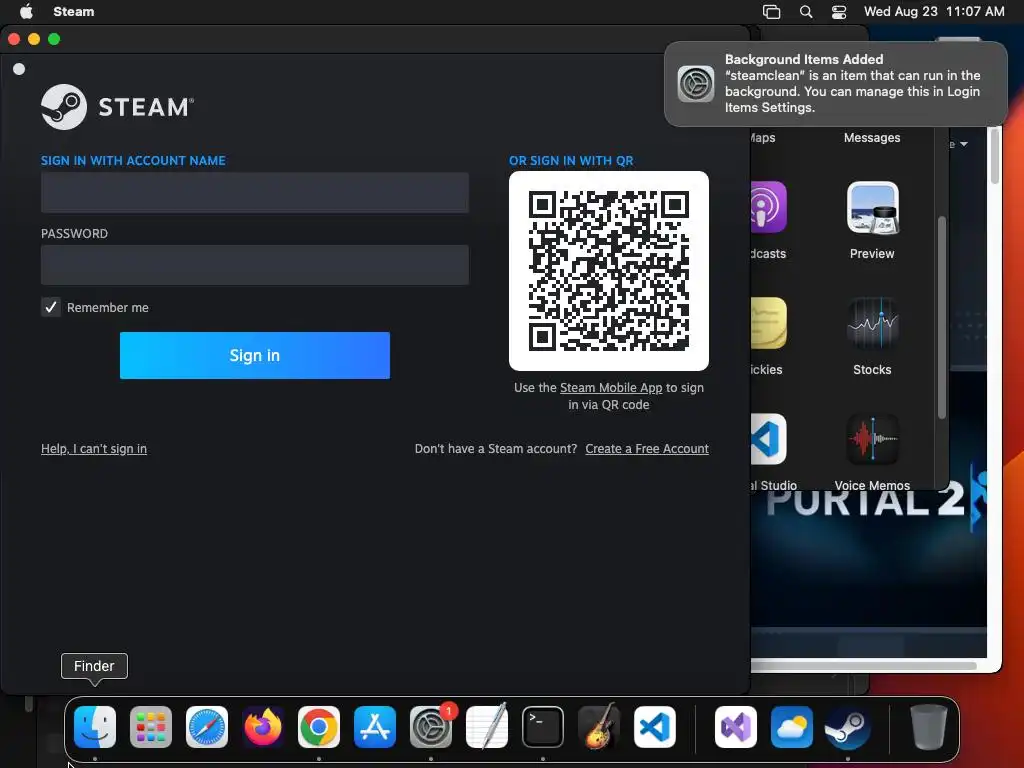Follow the Steam Mobile App link

611,387
